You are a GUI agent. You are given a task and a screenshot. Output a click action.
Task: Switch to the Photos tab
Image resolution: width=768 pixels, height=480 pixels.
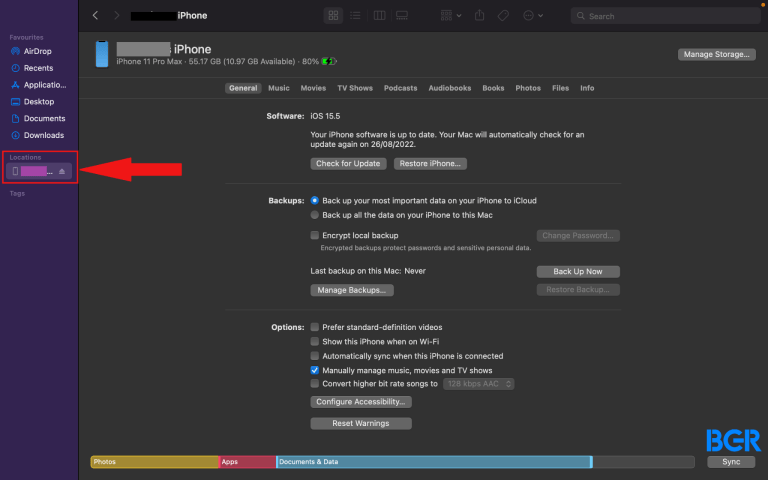click(528, 88)
